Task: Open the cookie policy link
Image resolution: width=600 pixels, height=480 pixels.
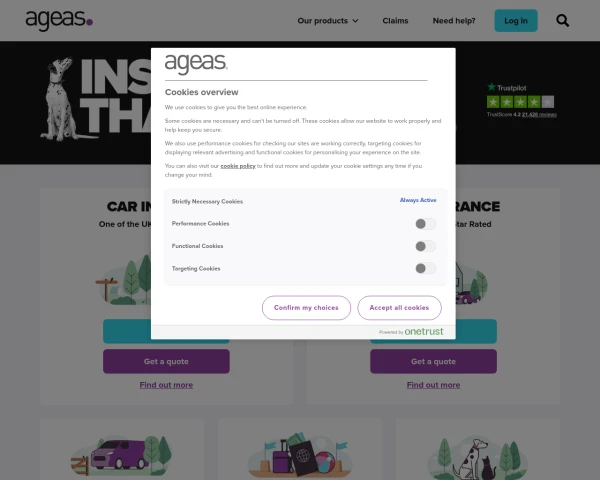Action: (238, 166)
